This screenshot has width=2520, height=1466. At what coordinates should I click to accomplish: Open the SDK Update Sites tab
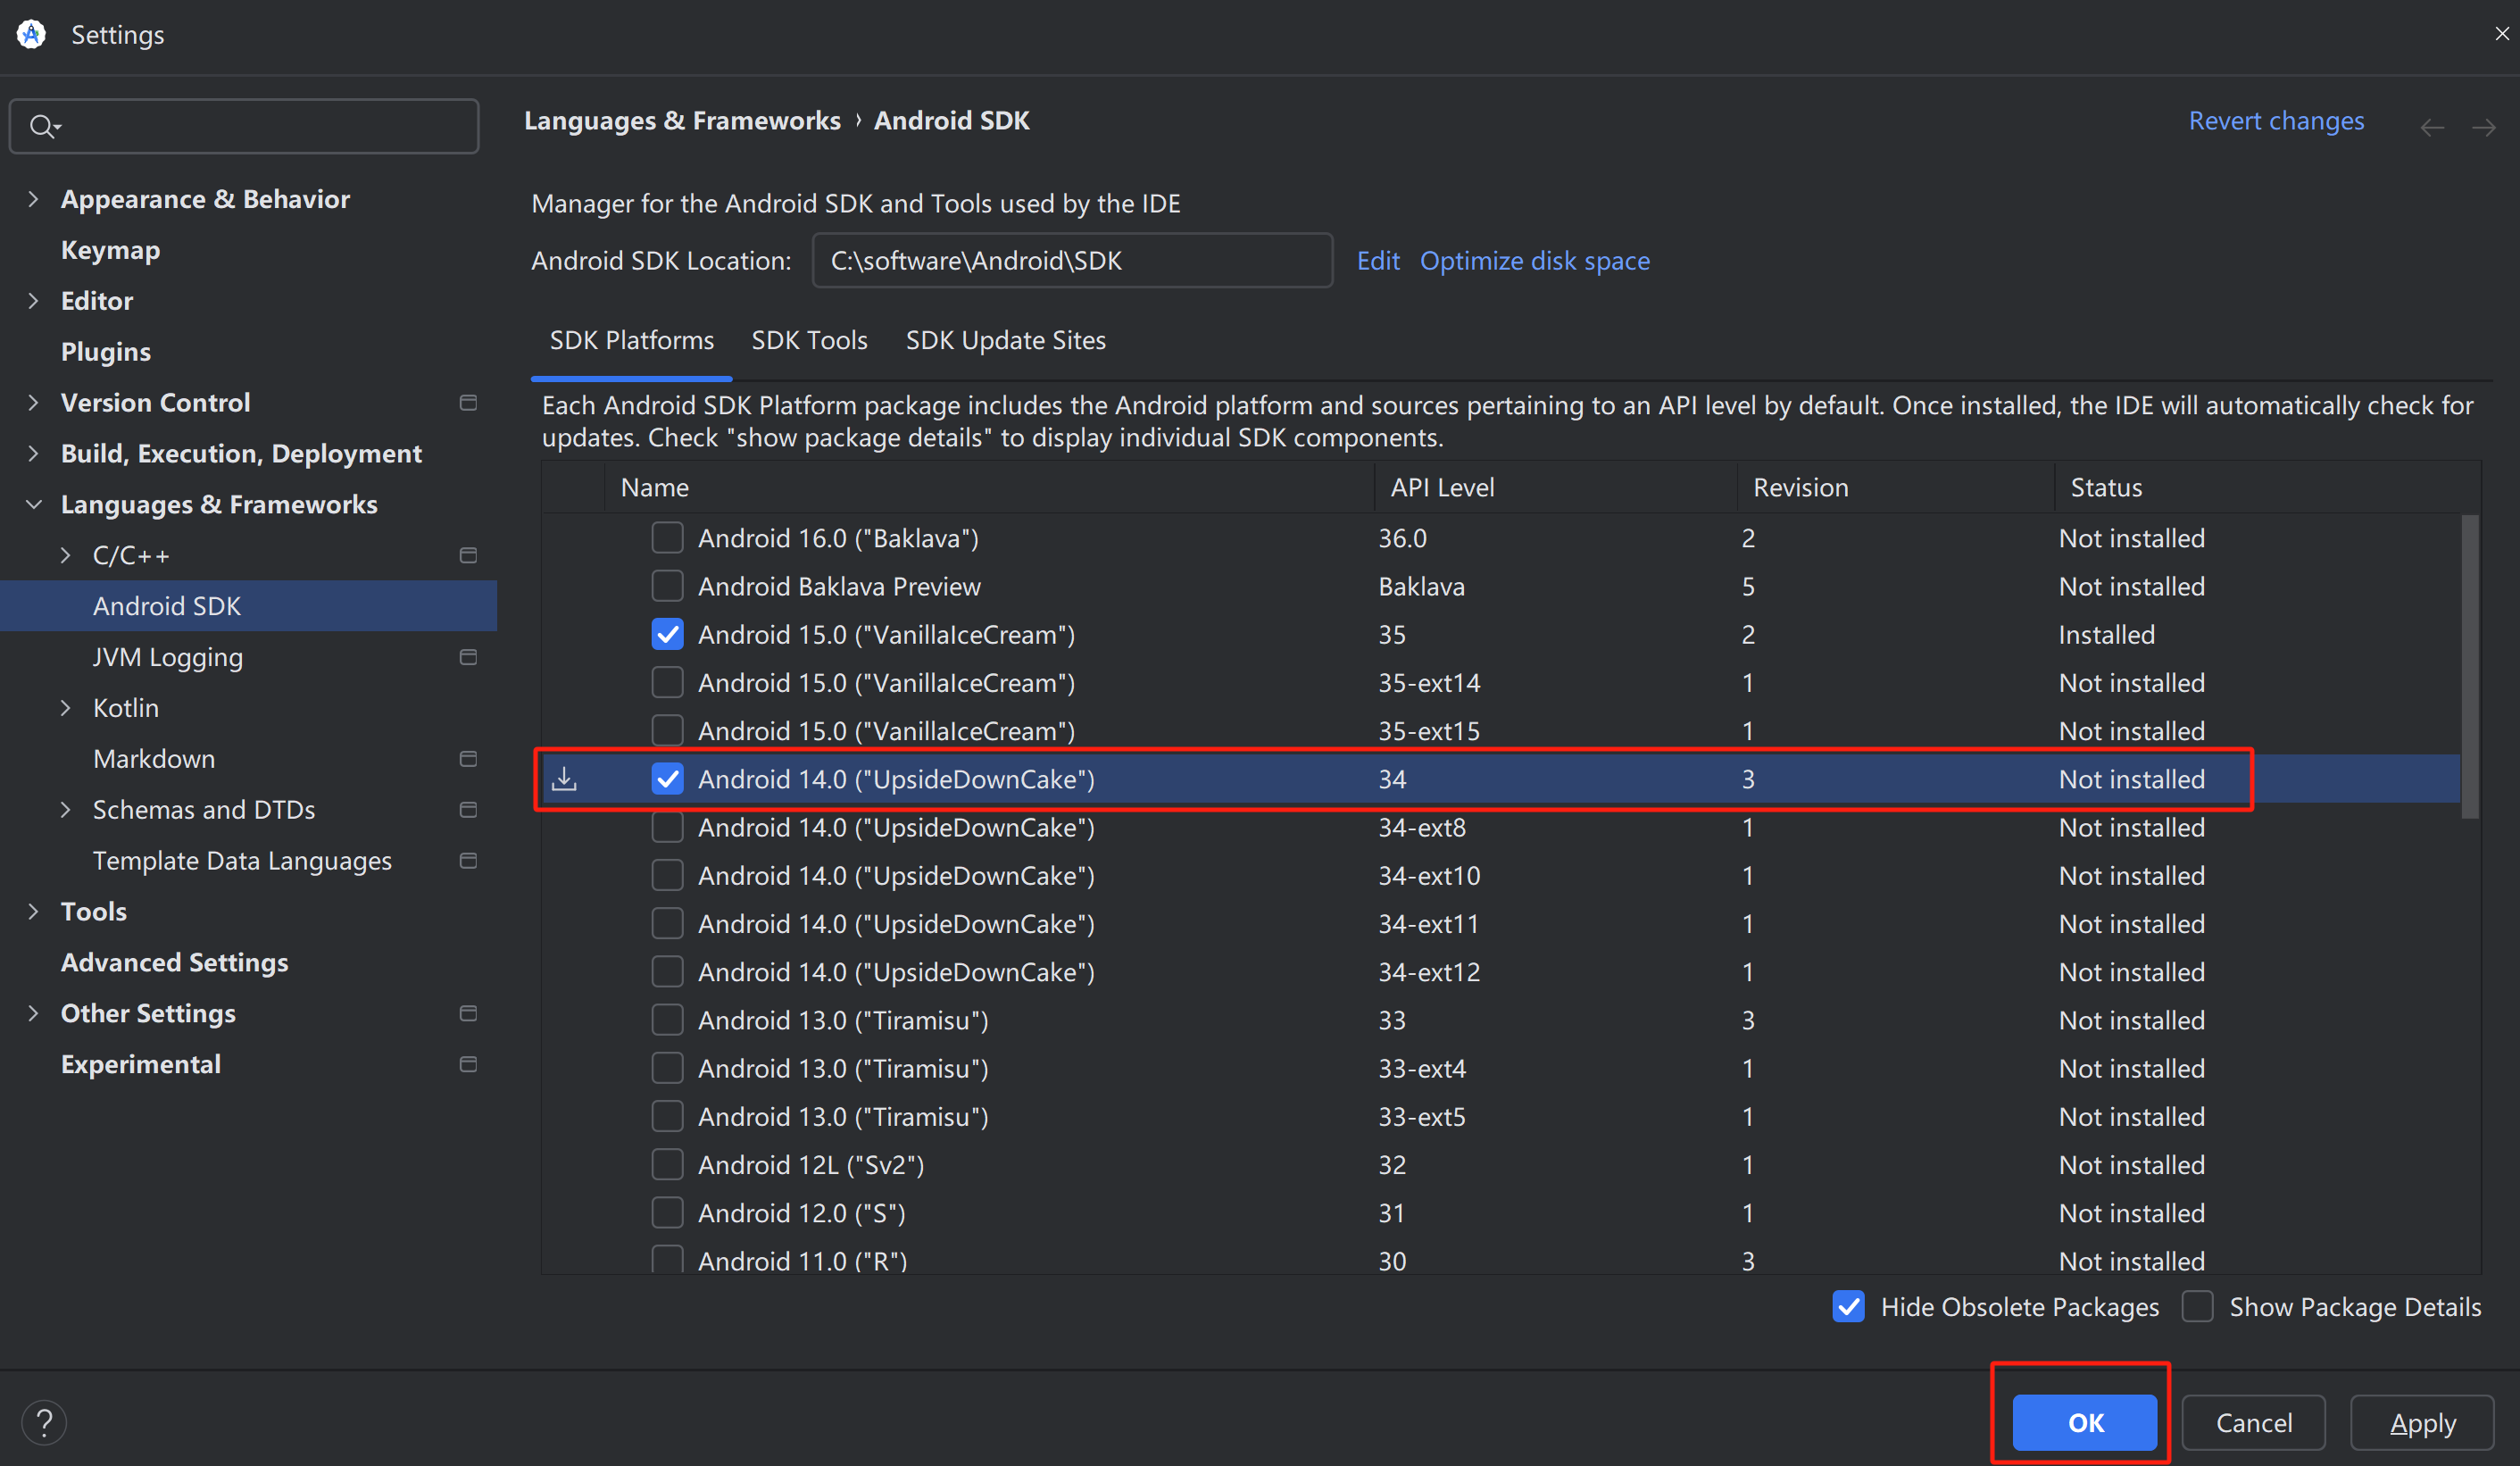(x=1005, y=340)
